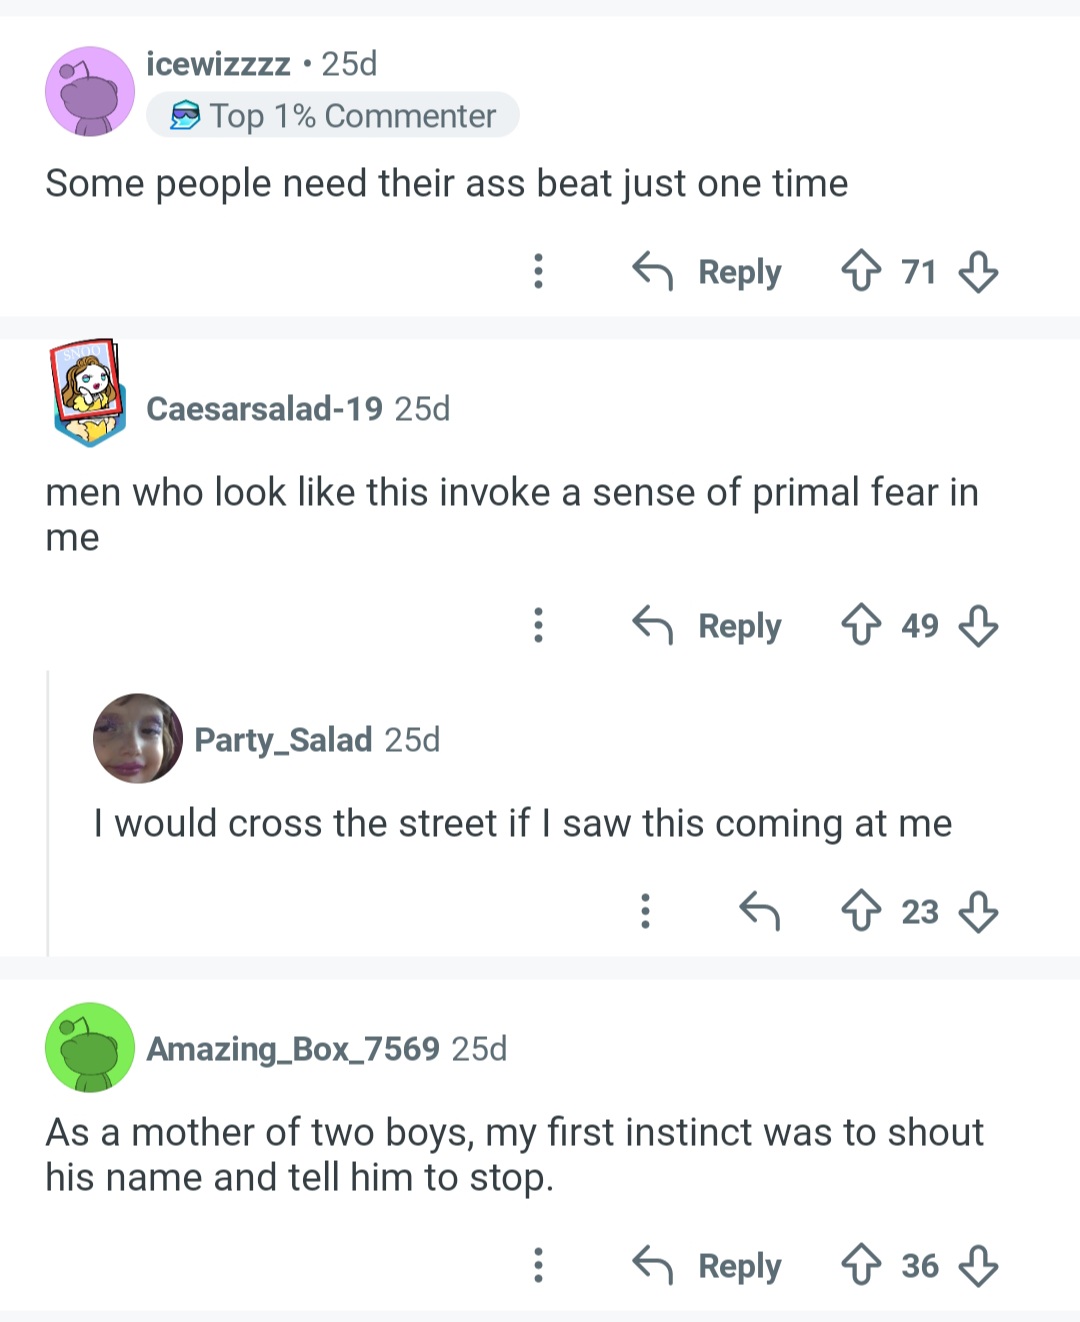
Task: Downvote Caesarsalad-19's primal fear comment
Action: [978, 626]
